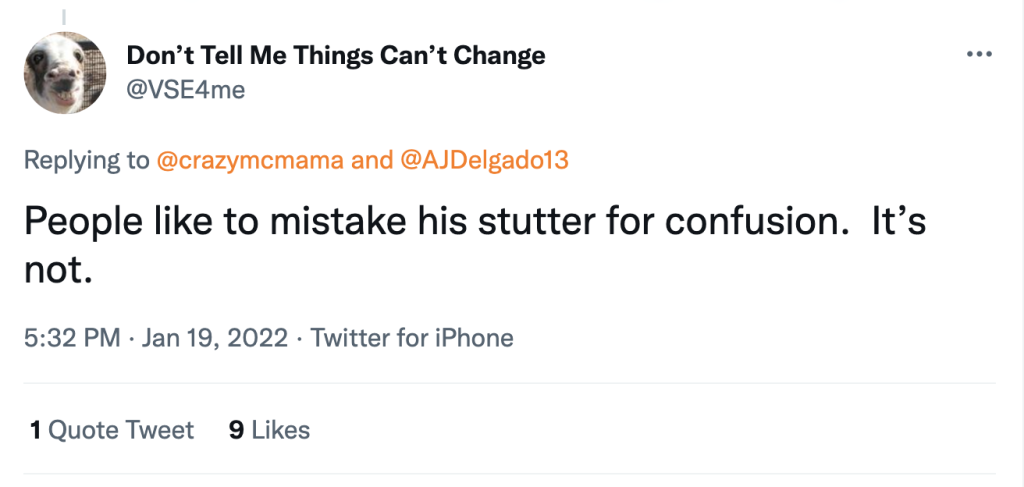Click "and" between the two mentions

pyautogui.click(x=373, y=161)
